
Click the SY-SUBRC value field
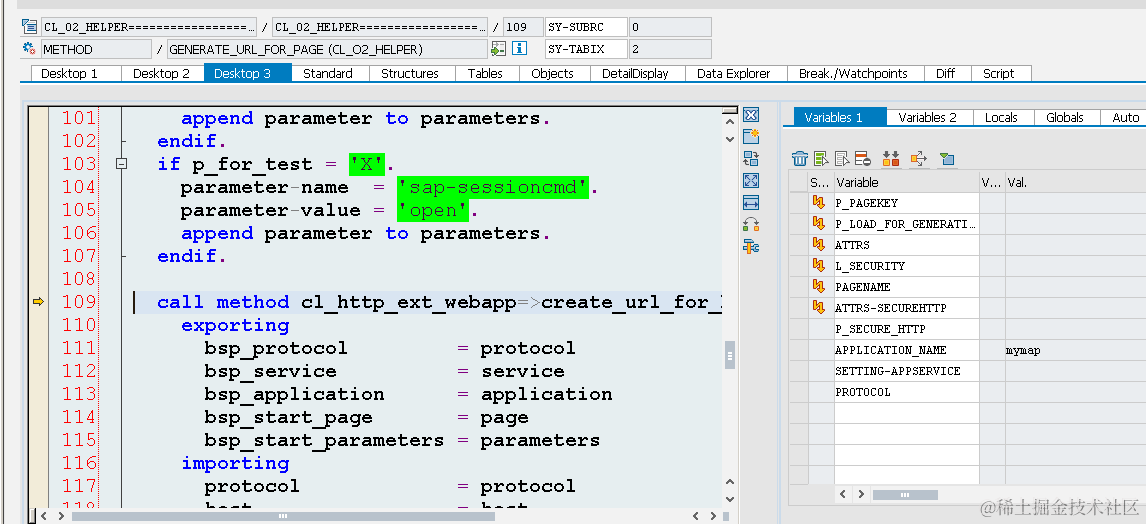[669, 27]
